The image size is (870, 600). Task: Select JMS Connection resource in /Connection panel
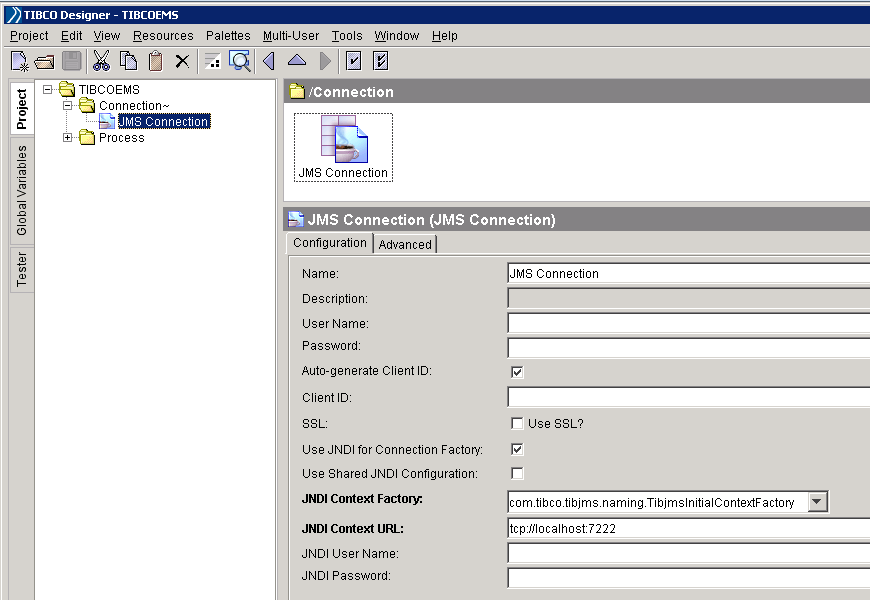pyautogui.click(x=343, y=147)
